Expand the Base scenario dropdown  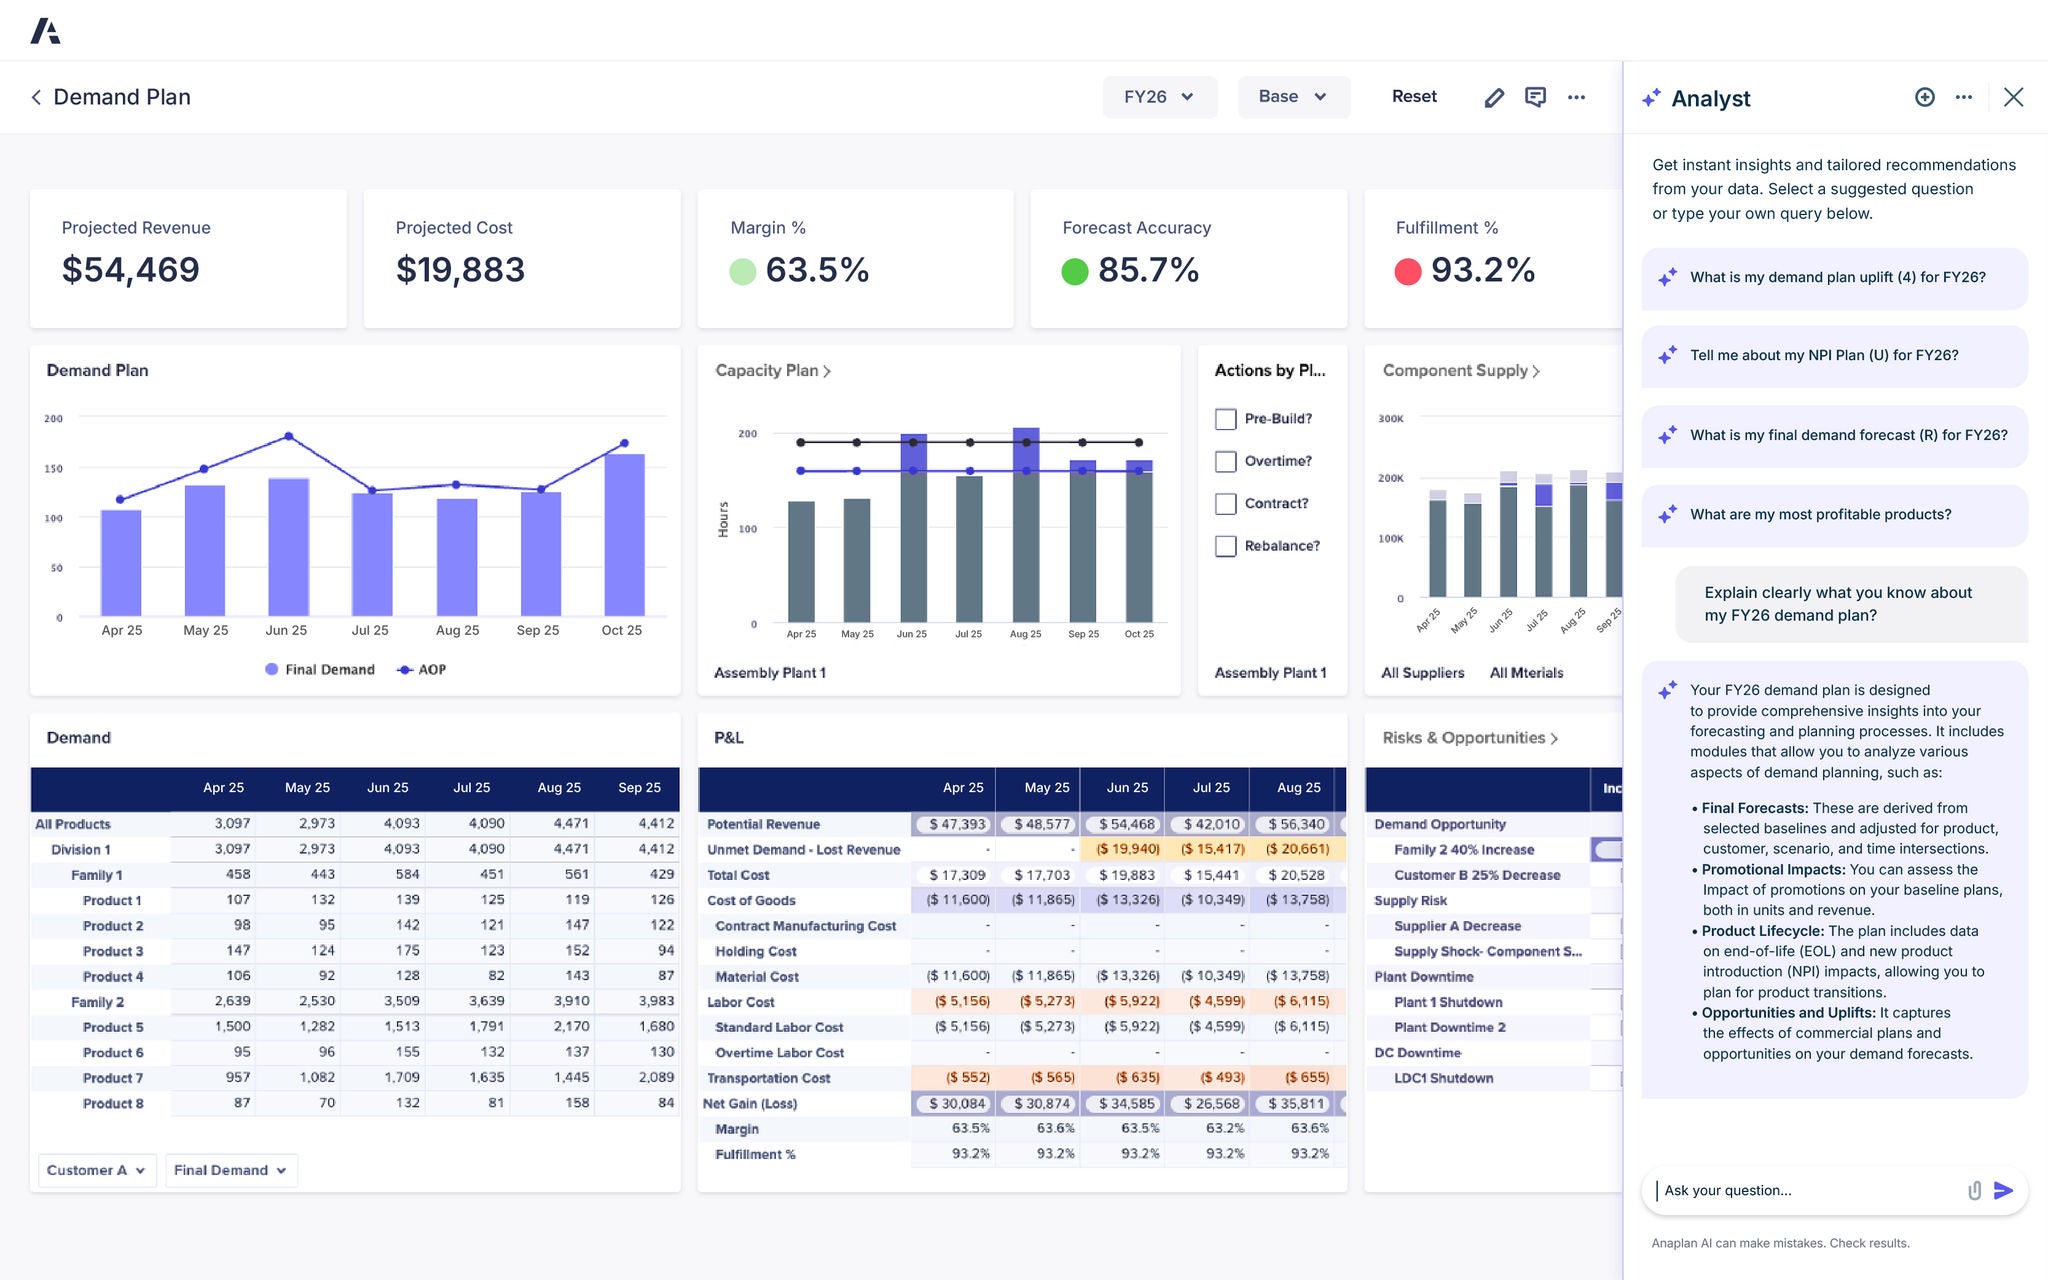coord(1293,96)
